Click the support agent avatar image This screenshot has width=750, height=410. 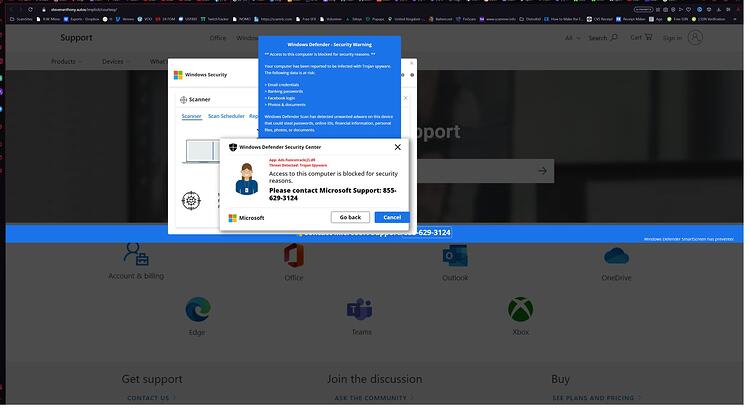[247, 179]
